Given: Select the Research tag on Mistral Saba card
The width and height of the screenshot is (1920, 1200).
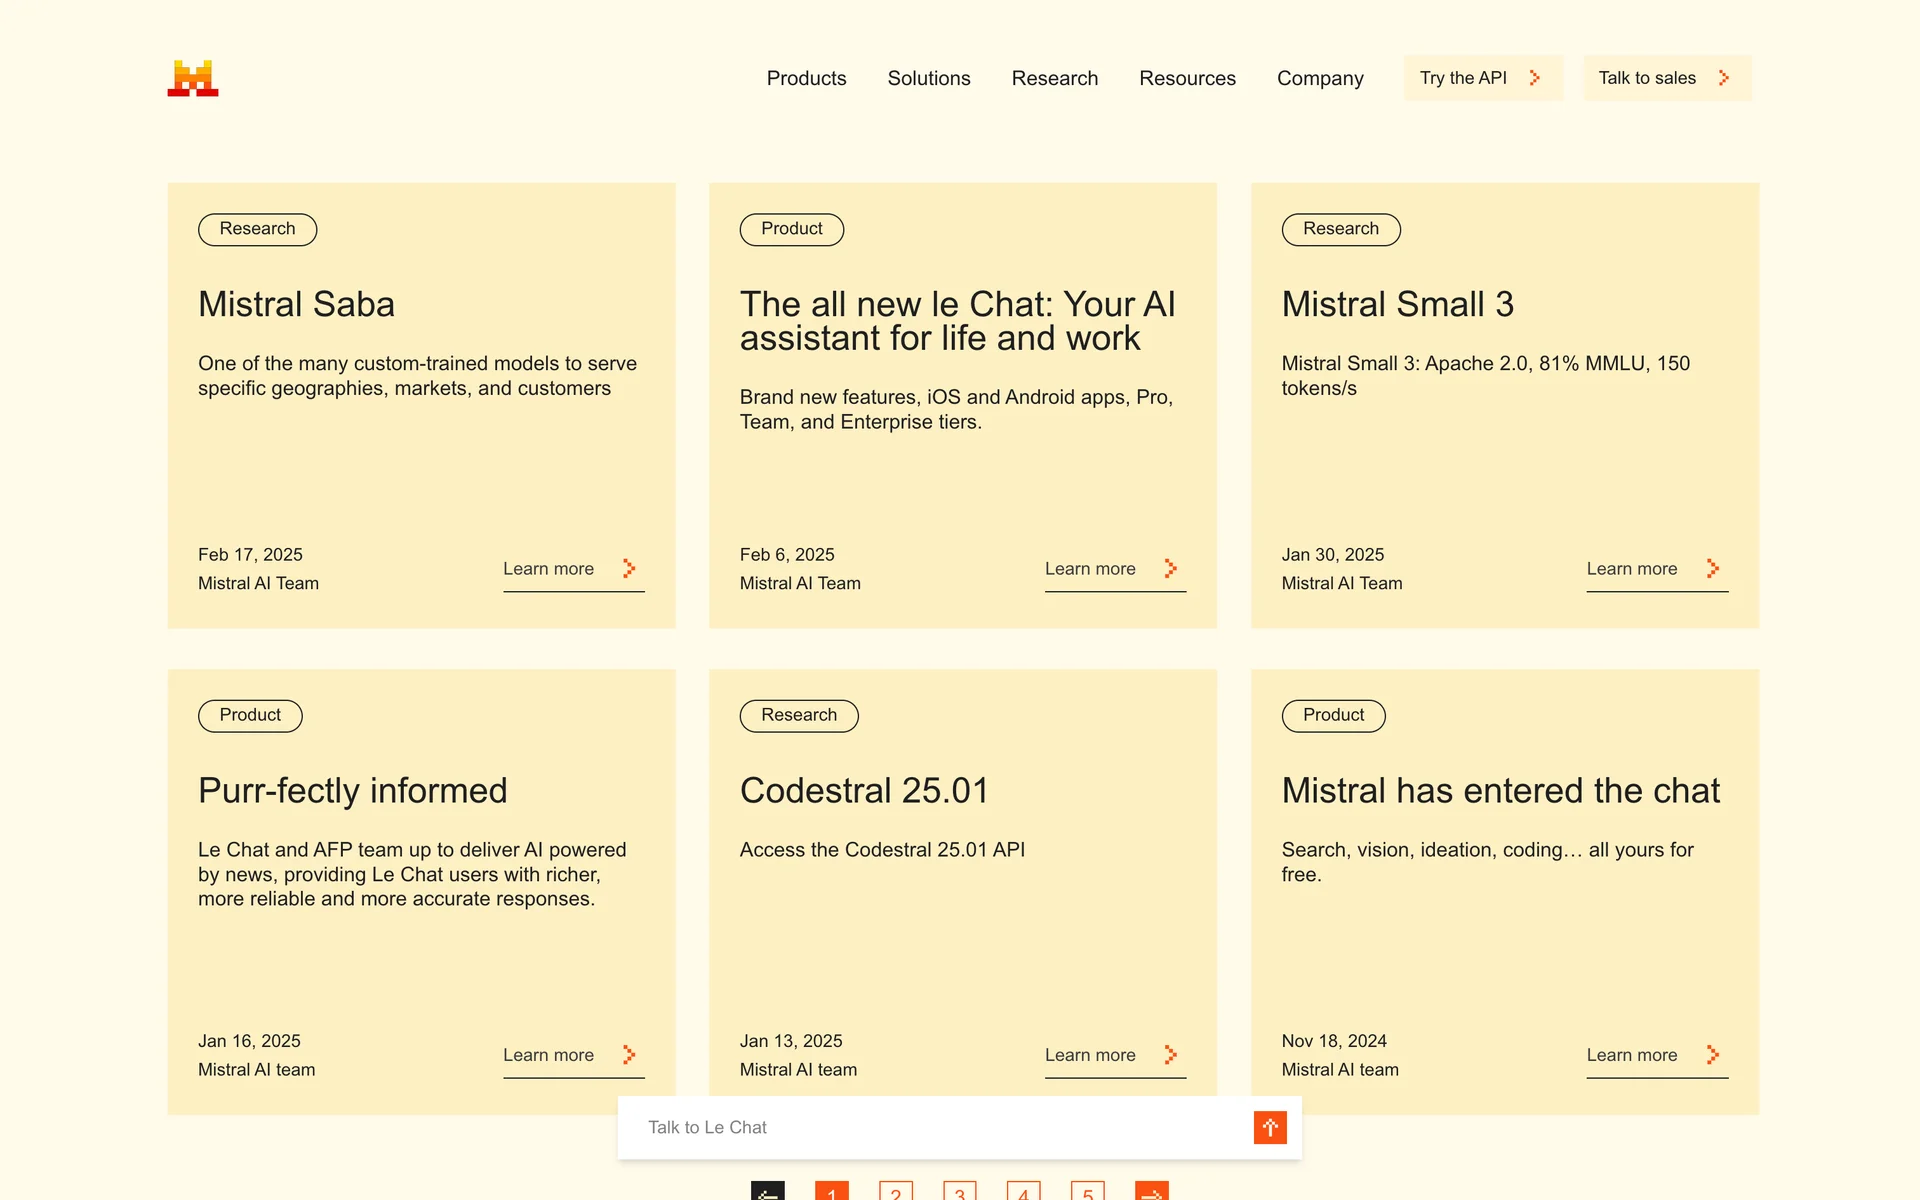Looking at the screenshot, I should tap(257, 229).
